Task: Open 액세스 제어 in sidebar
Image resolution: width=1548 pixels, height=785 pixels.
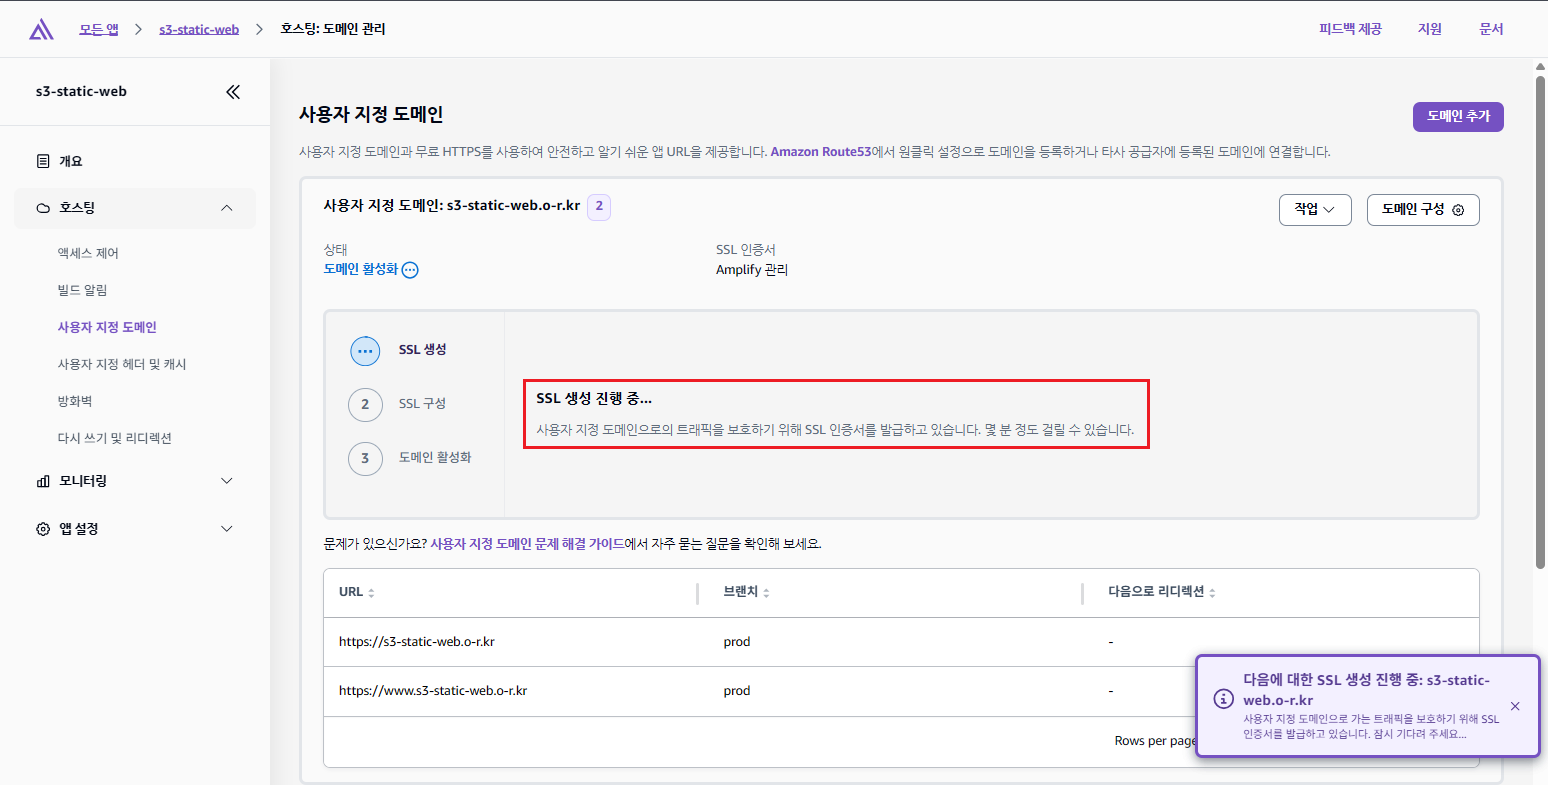Action: tap(88, 254)
